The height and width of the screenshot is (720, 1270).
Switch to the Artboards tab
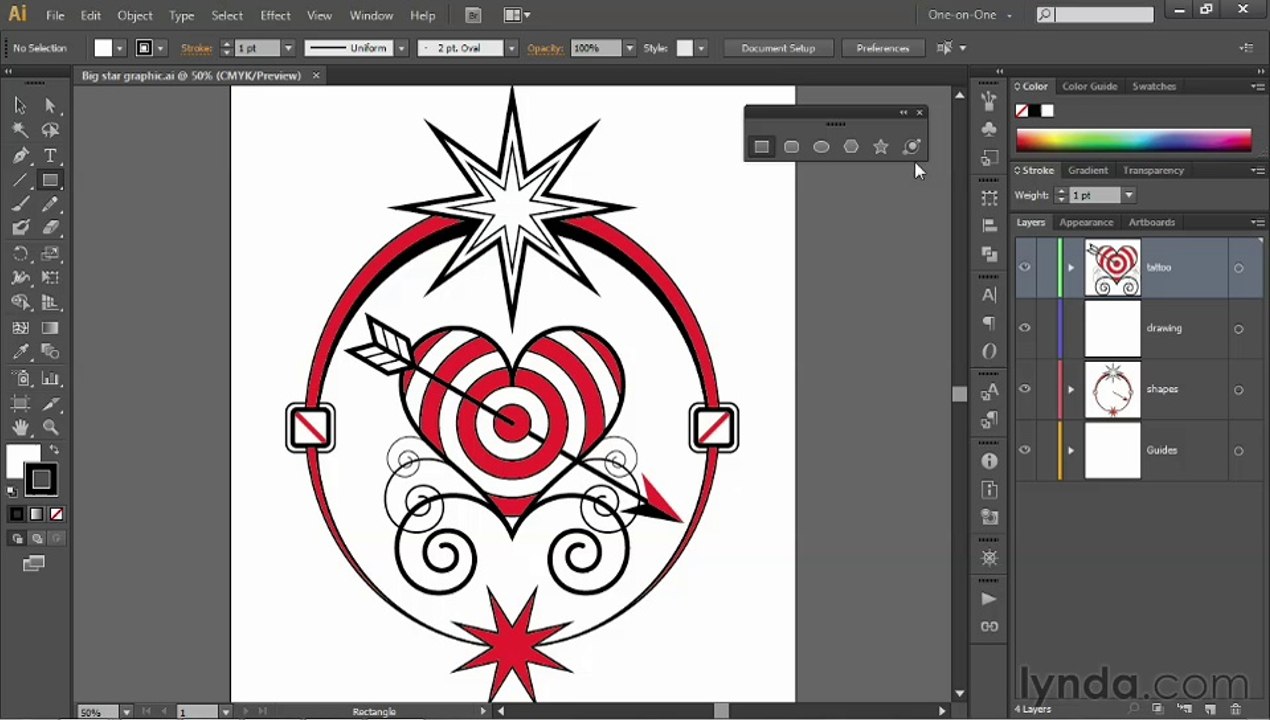(1152, 223)
